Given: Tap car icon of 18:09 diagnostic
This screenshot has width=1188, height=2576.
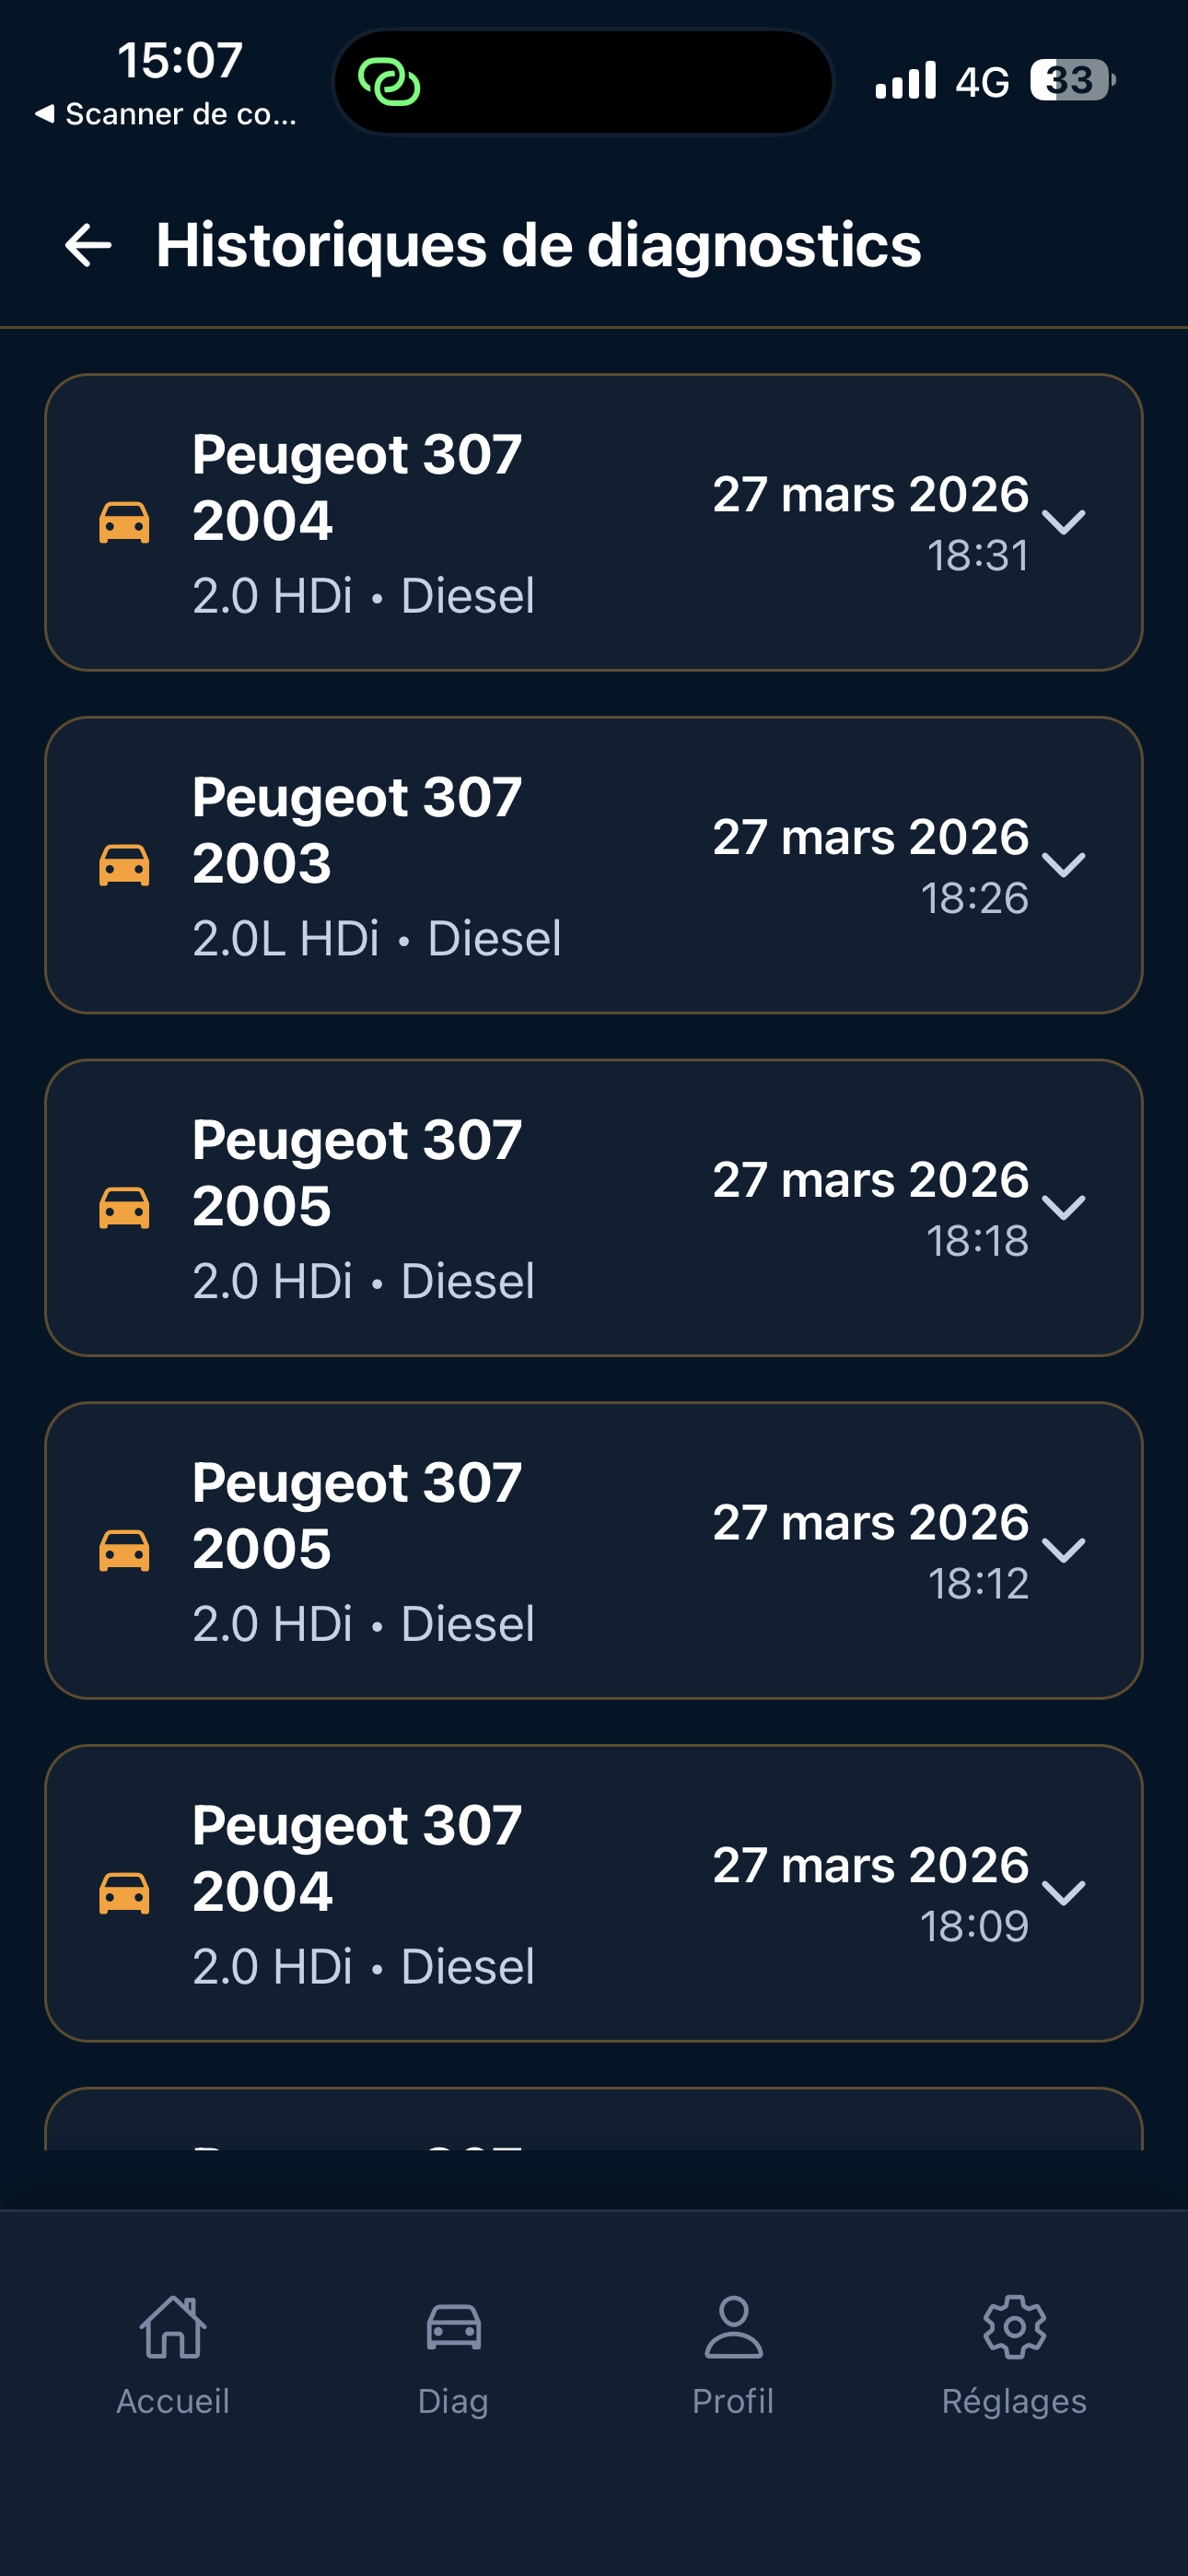Looking at the screenshot, I should pos(125,1893).
